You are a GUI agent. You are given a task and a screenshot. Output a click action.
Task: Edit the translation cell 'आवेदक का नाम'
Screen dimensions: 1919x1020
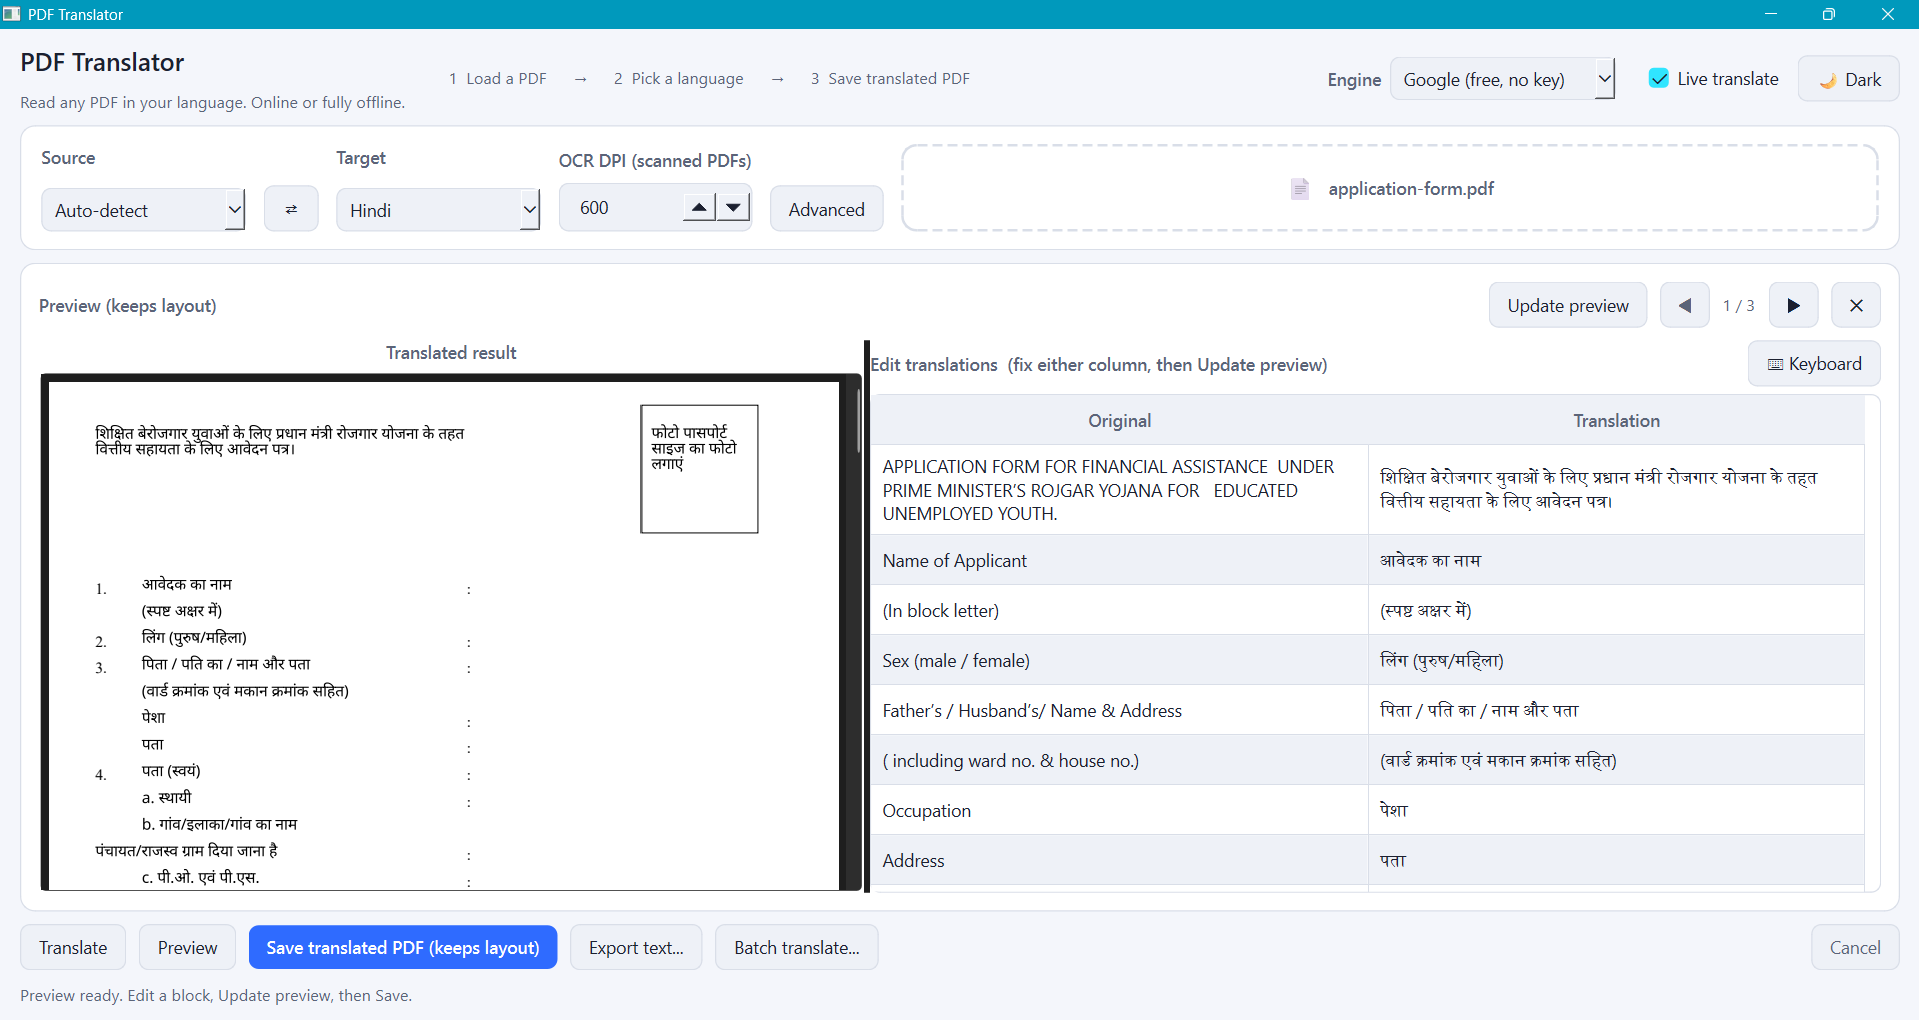(x=1616, y=560)
